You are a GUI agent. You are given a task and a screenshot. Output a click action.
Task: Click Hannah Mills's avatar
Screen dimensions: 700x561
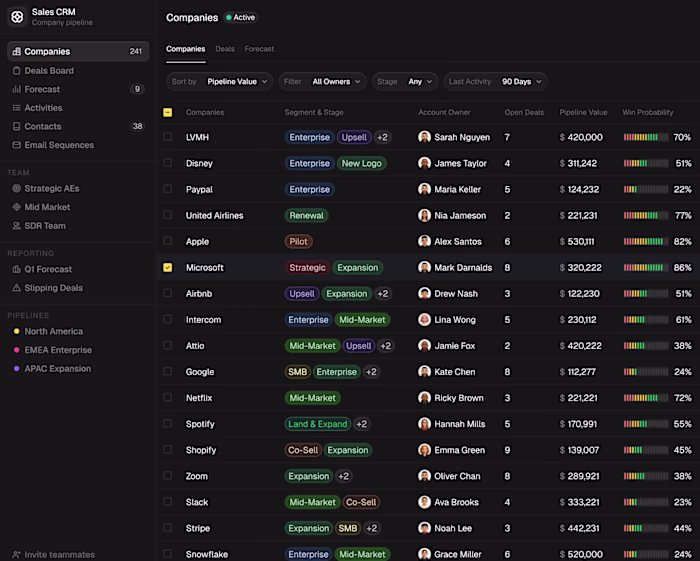(424, 424)
